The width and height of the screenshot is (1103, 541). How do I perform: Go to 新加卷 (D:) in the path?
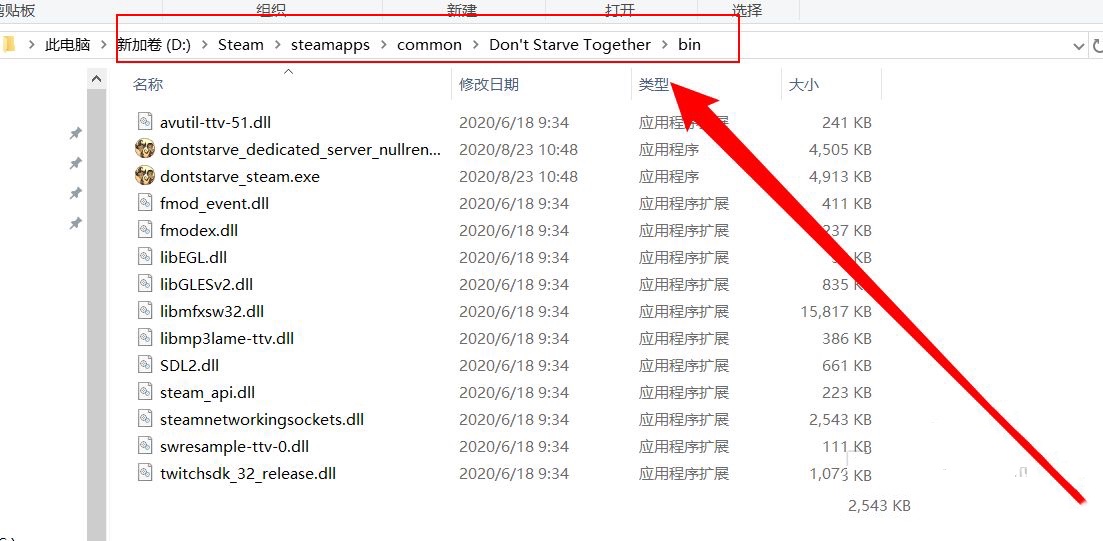click(x=153, y=45)
